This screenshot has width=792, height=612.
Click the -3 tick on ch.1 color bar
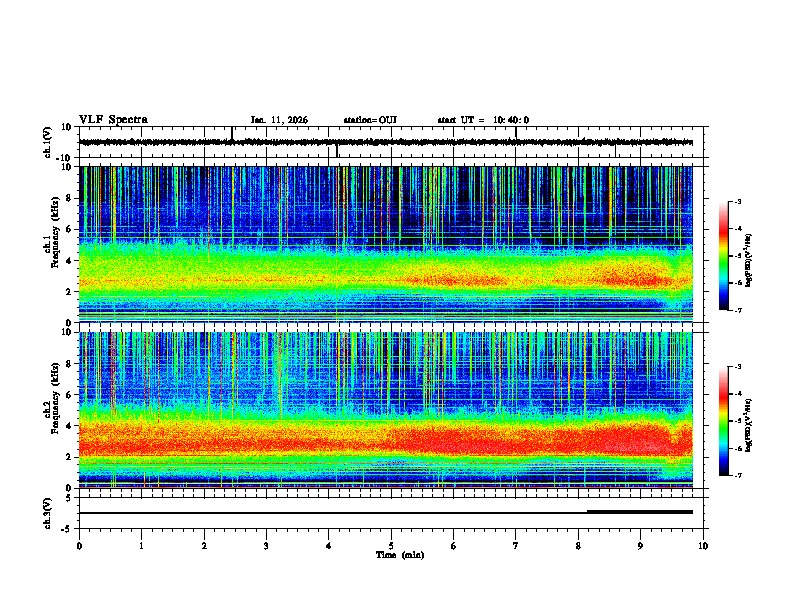click(x=738, y=202)
